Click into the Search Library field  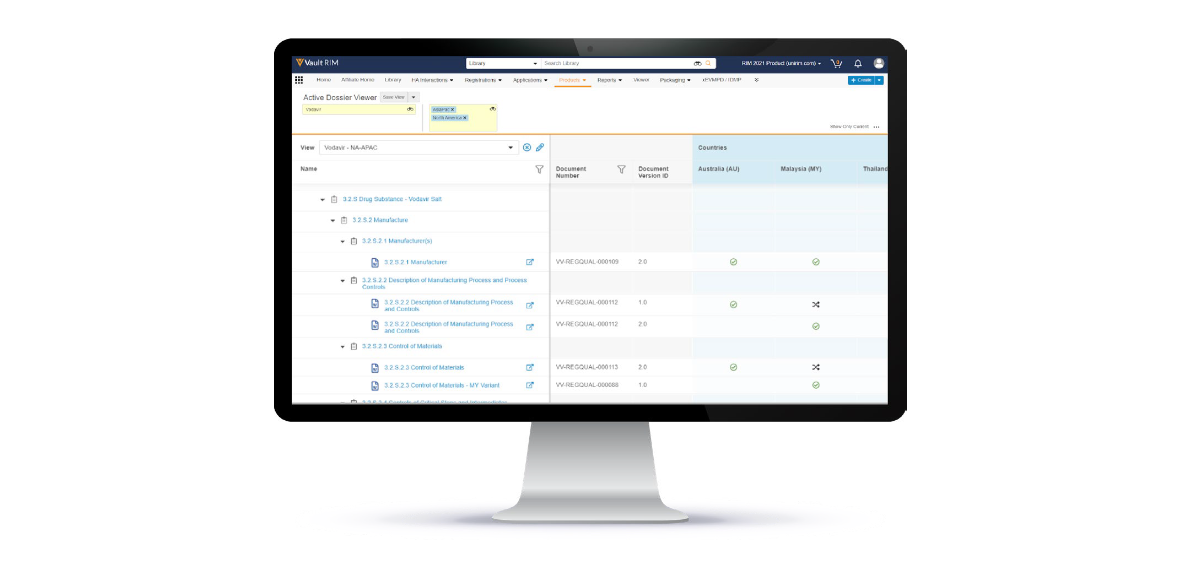tap(615, 63)
